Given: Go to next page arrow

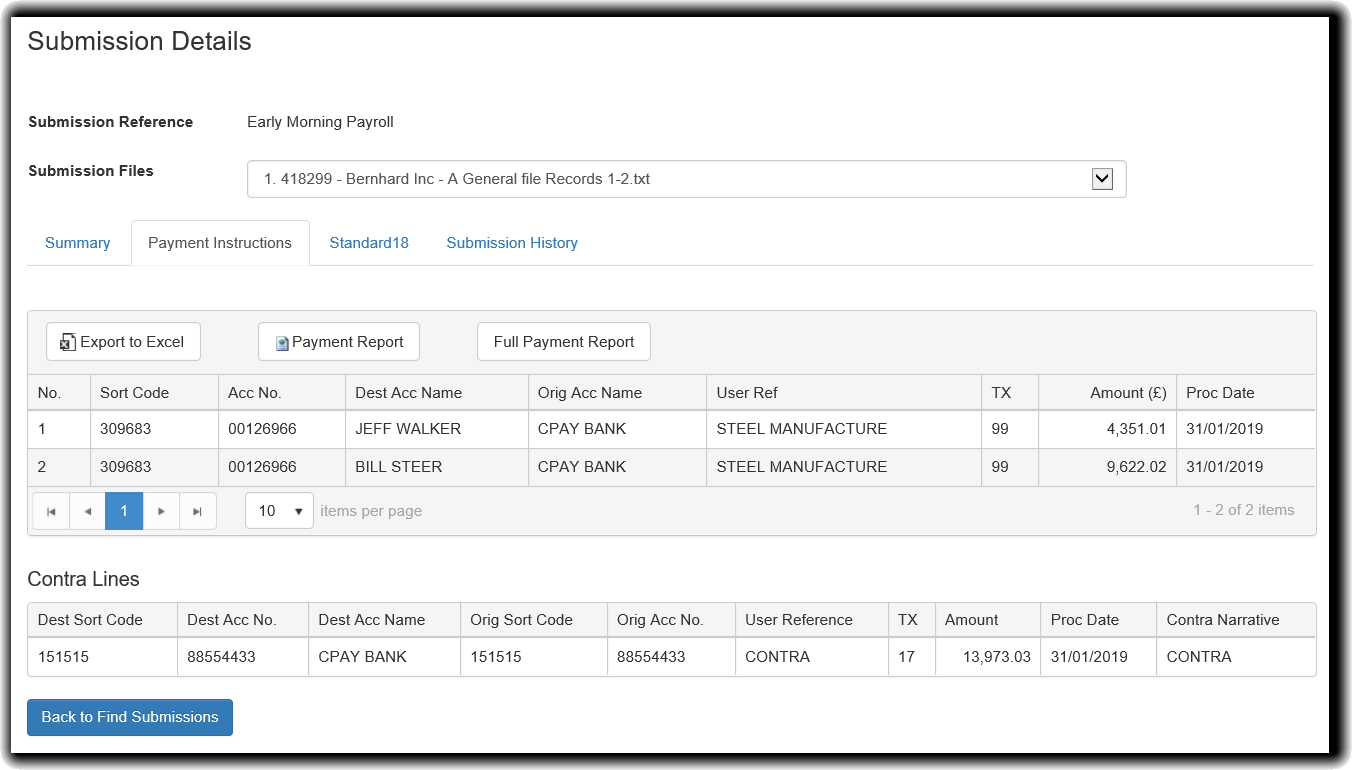Looking at the screenshot, I should 161,511.
